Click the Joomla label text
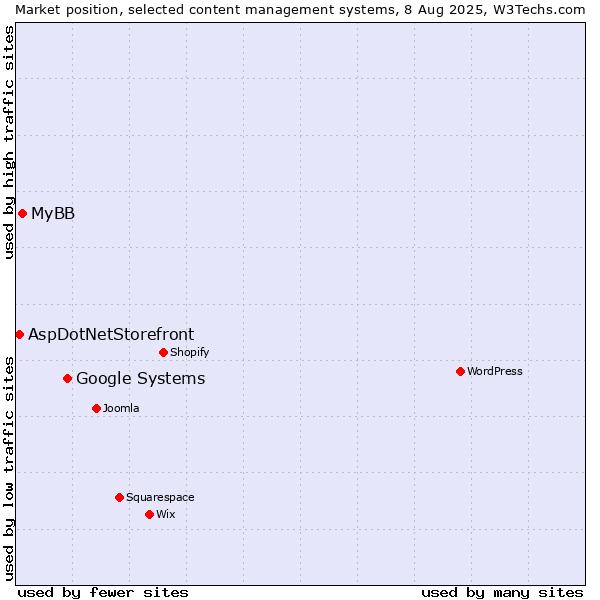Screen dimensions: 600x600 [x=121, y=408]
